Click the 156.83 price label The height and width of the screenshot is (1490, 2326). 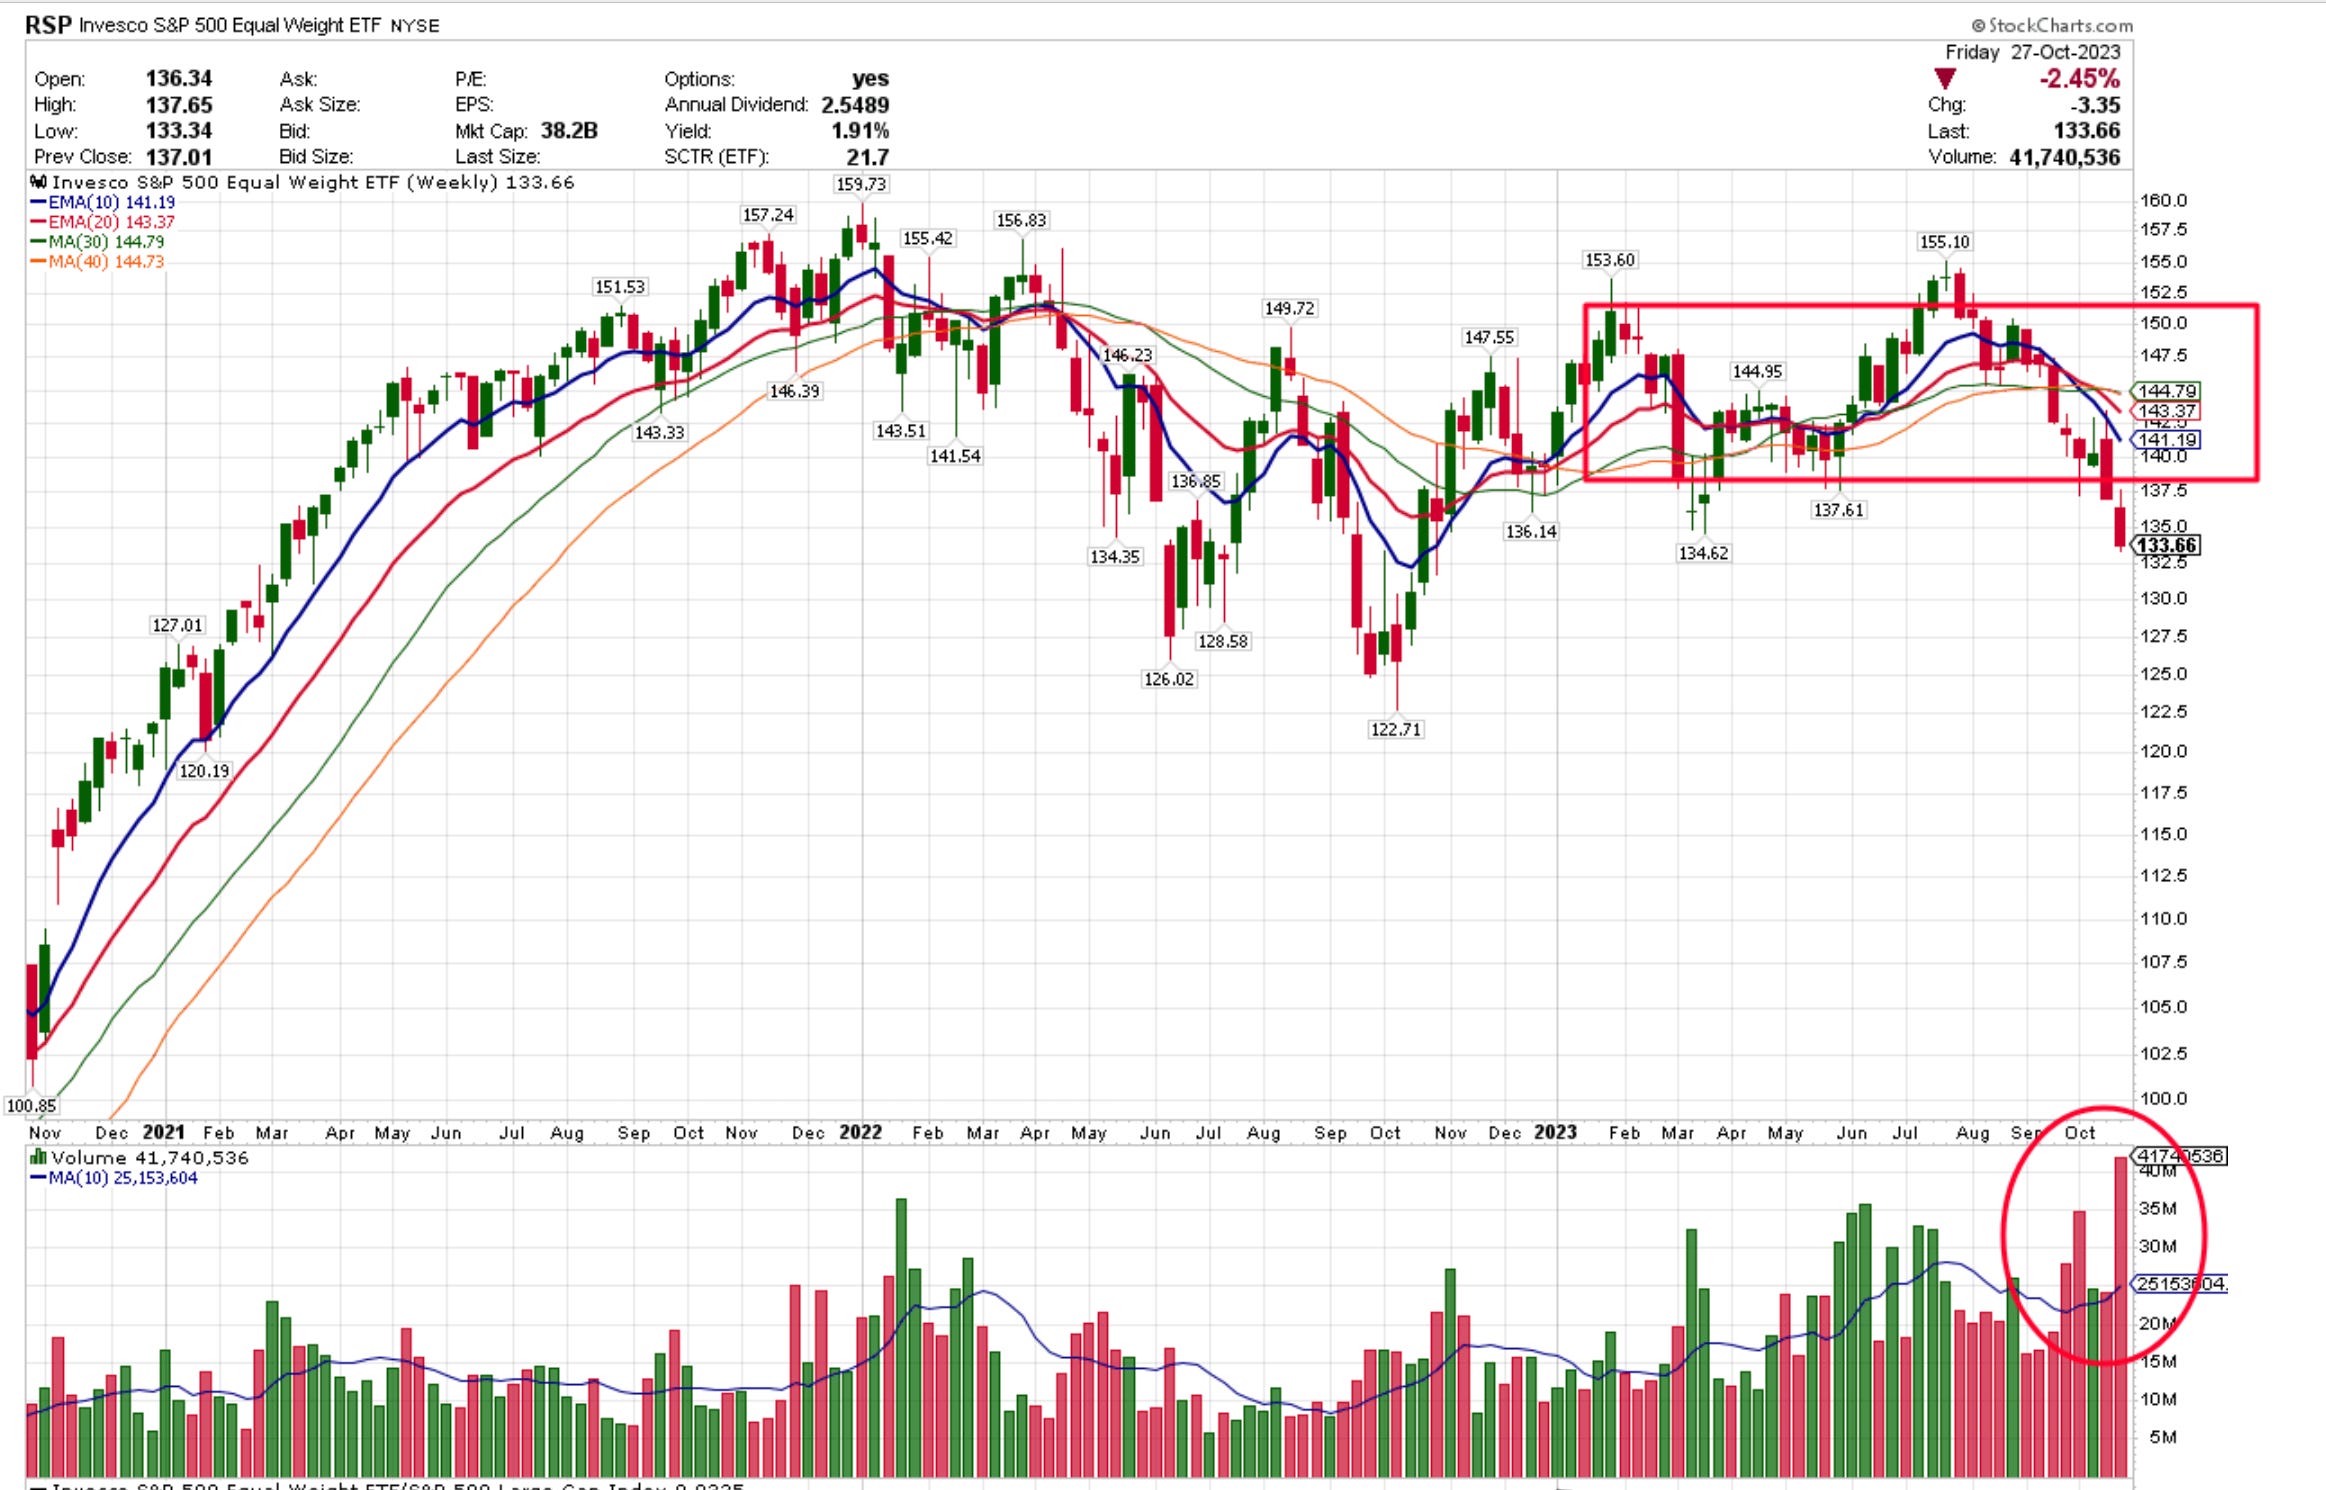[1021, 220]
